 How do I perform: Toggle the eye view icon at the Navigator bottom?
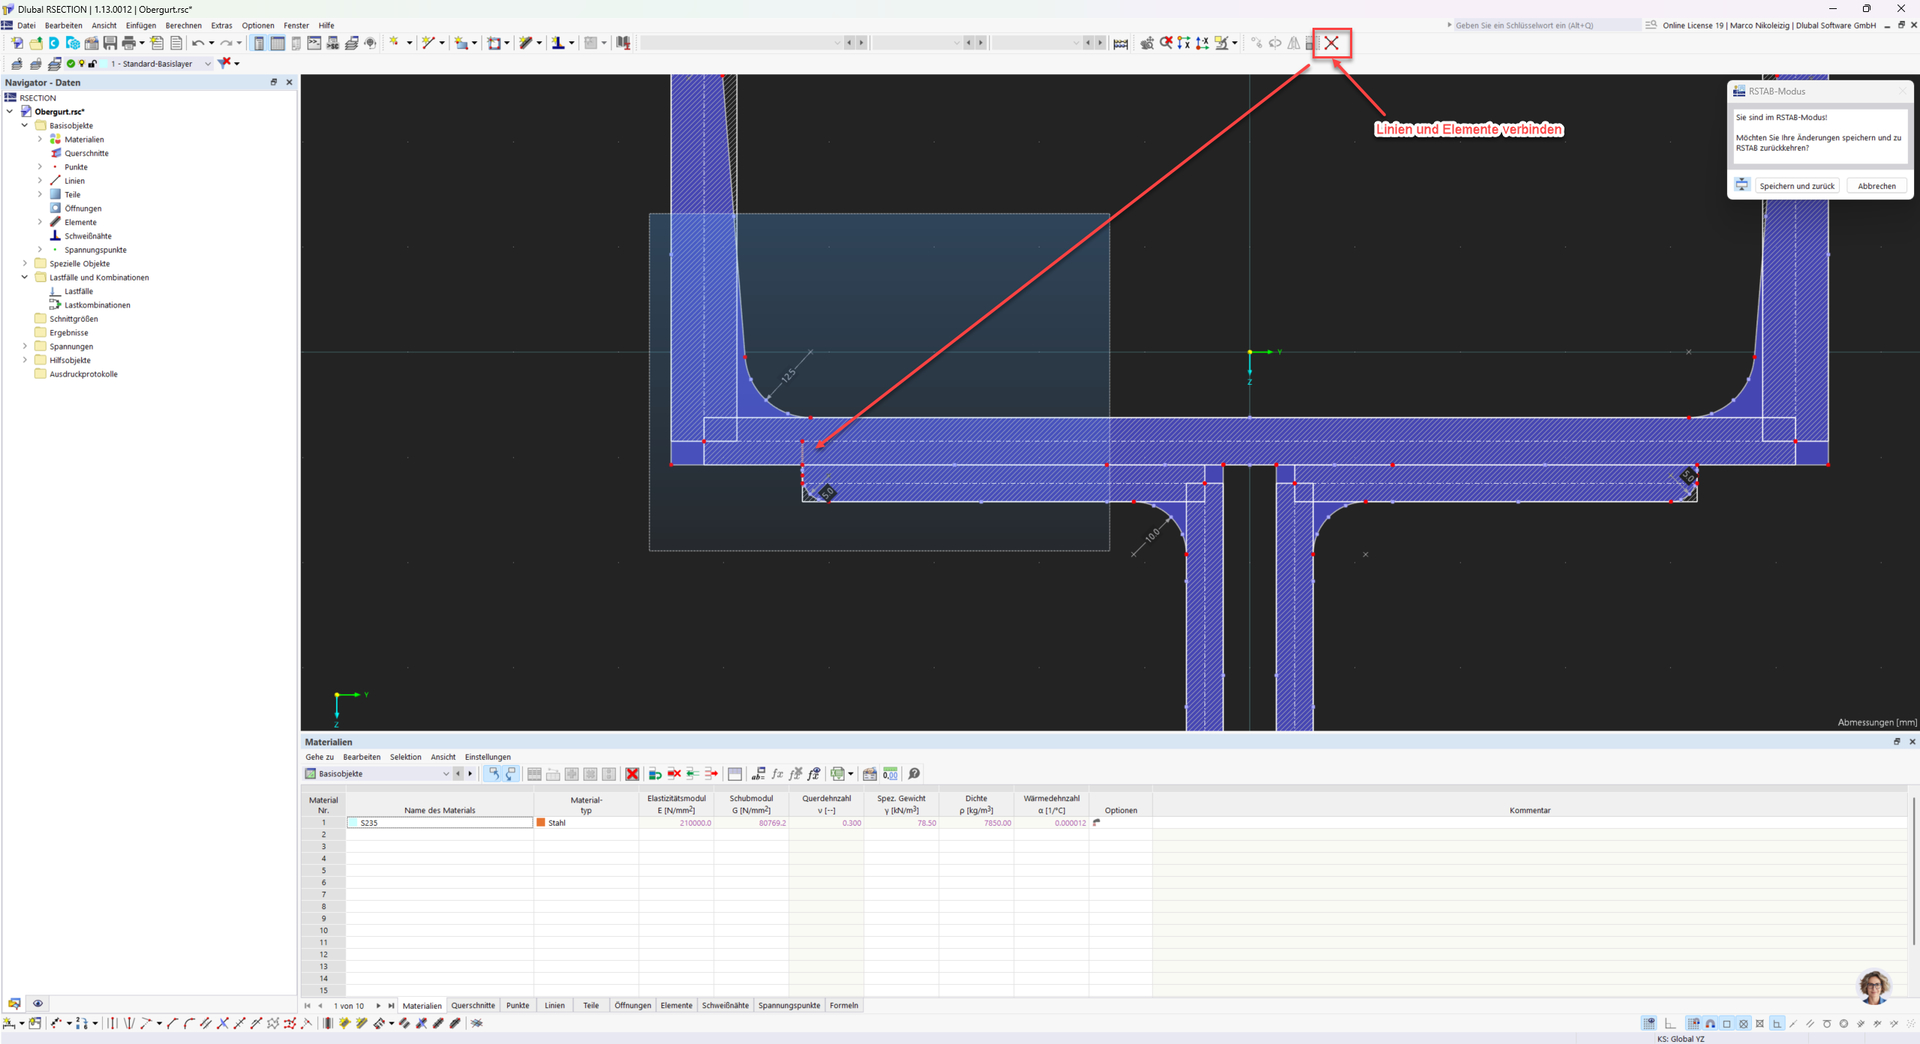pos(38,1003)
